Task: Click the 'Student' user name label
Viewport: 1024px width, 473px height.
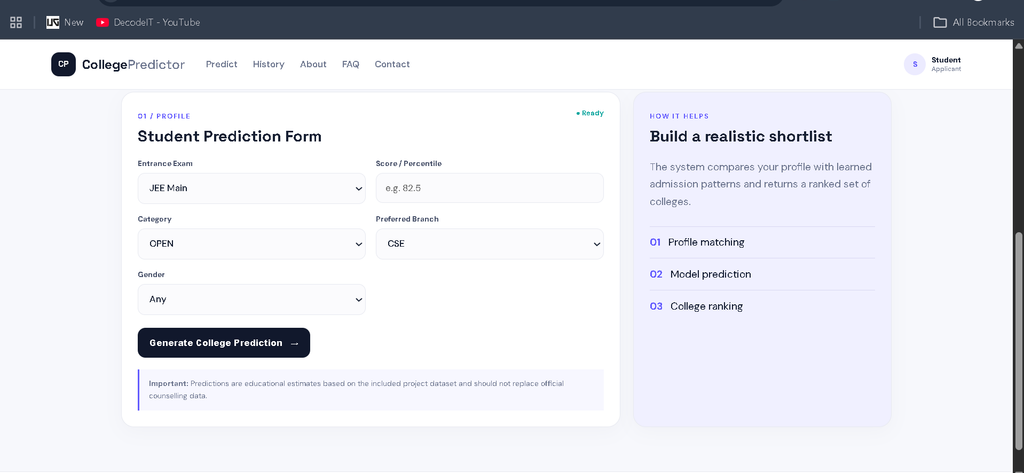Action: click(946, 60)
